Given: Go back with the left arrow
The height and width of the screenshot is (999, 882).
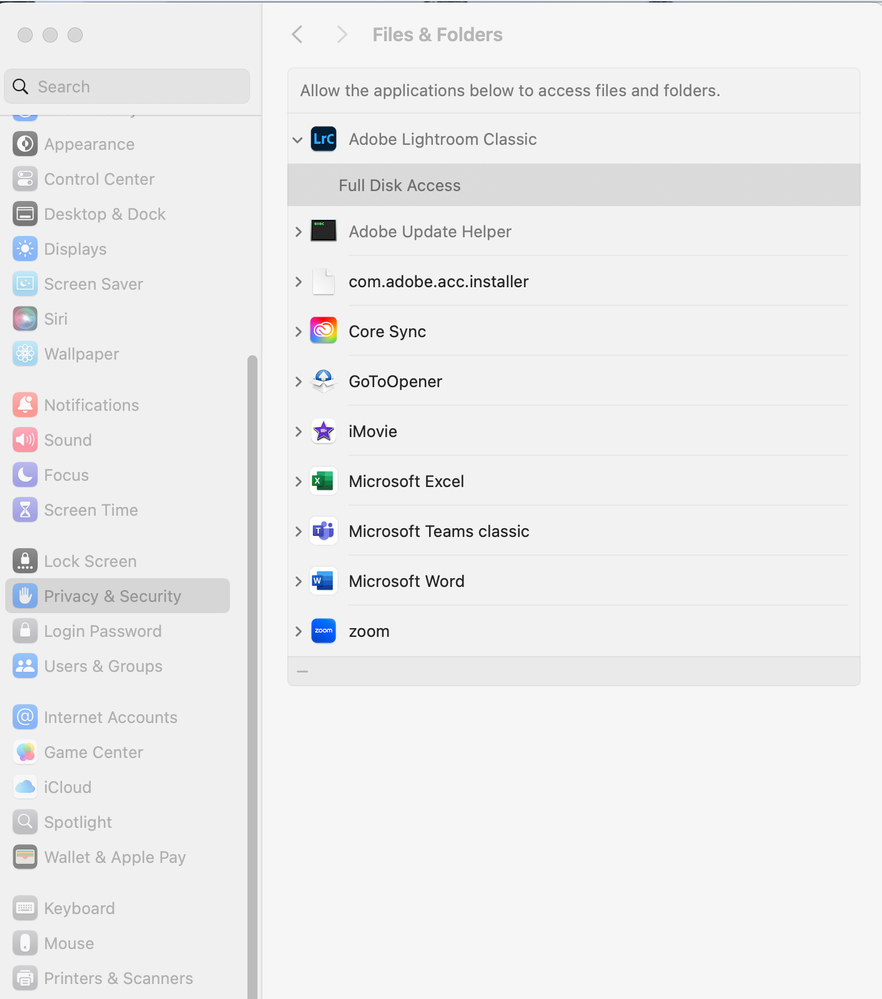Looking at the screenshot, I should tap(297, 34).
